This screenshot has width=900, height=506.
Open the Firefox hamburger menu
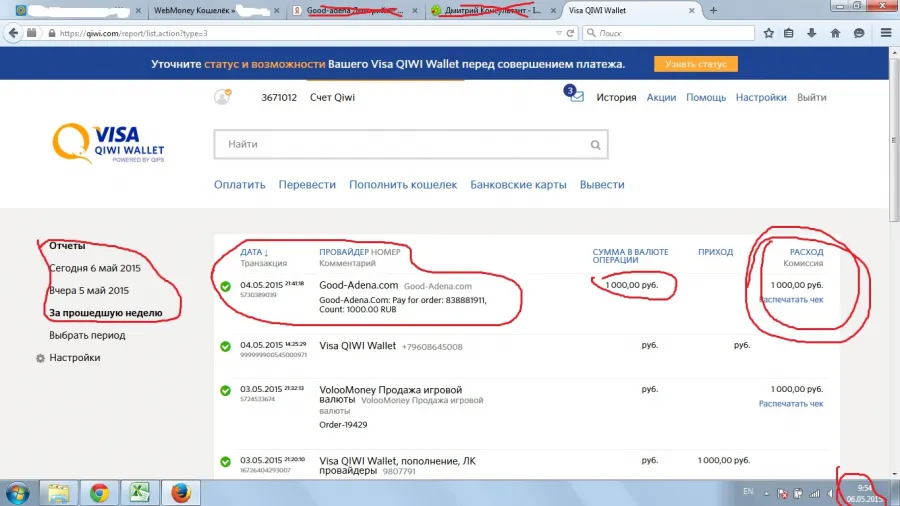(x=886, y=33)
